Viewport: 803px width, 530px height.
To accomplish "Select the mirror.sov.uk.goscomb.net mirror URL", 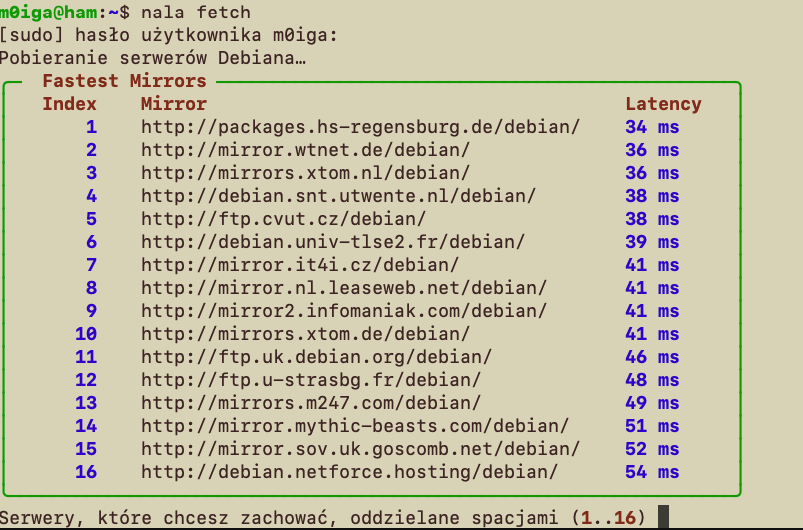I will pos(361,450).
